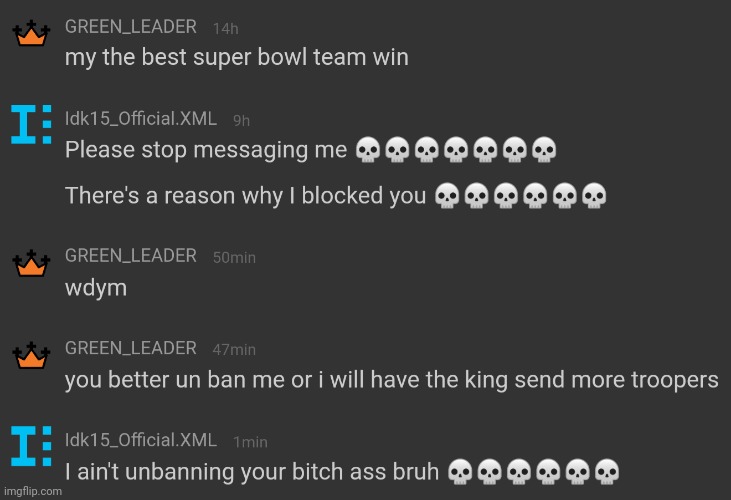The image size is (731, 500).
Task: Click Idk15_Official.XML's blue icon on the 9h message
Action: tap(31, 124)
